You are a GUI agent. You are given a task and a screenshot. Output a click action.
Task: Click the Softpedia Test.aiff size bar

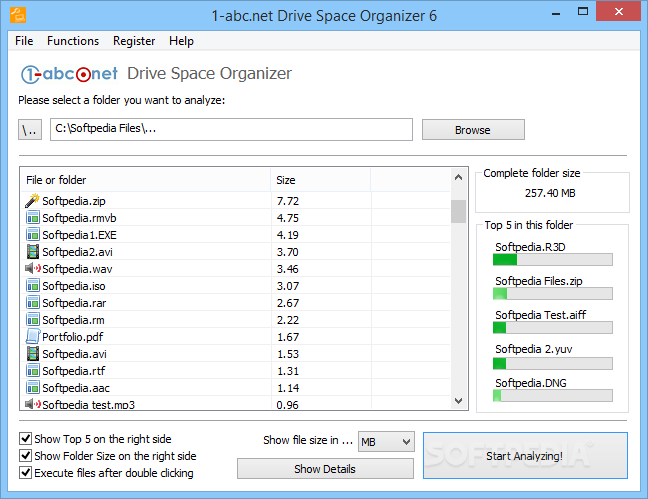(553, 327)
